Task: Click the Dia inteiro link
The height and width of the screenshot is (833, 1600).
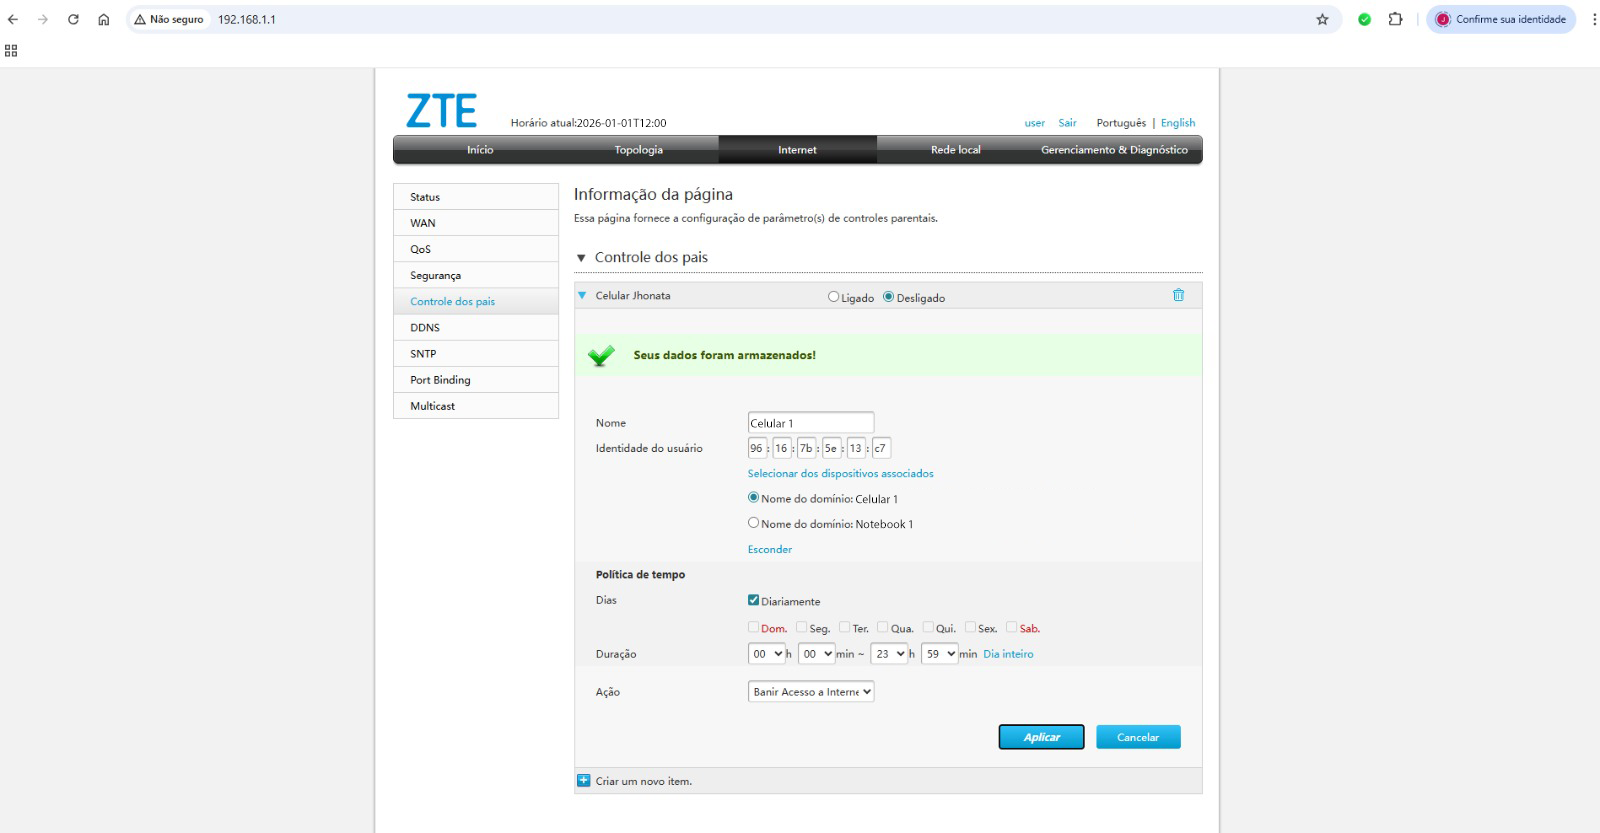Action: (1008, 654)
